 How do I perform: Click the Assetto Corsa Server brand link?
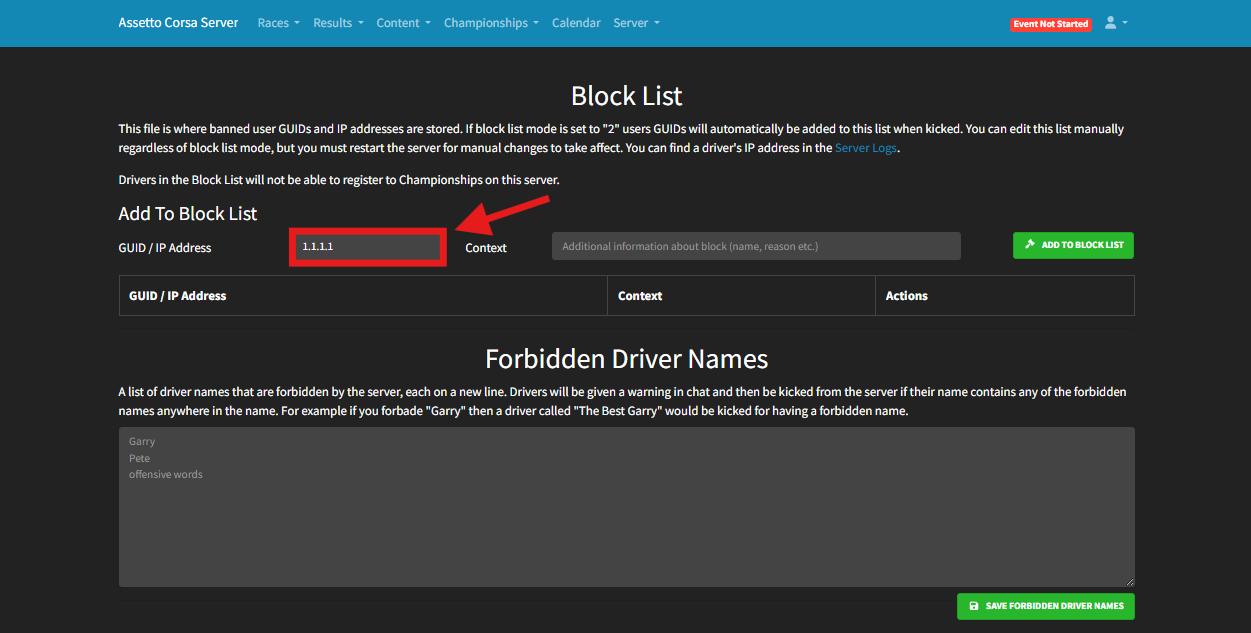coord(178,23)
